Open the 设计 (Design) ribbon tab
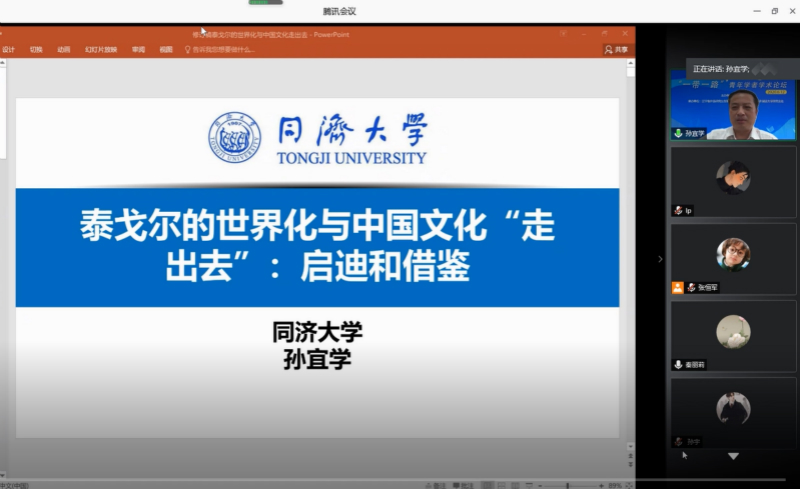Viewport: 800px width, 489px height. click(x=8, y=49)
